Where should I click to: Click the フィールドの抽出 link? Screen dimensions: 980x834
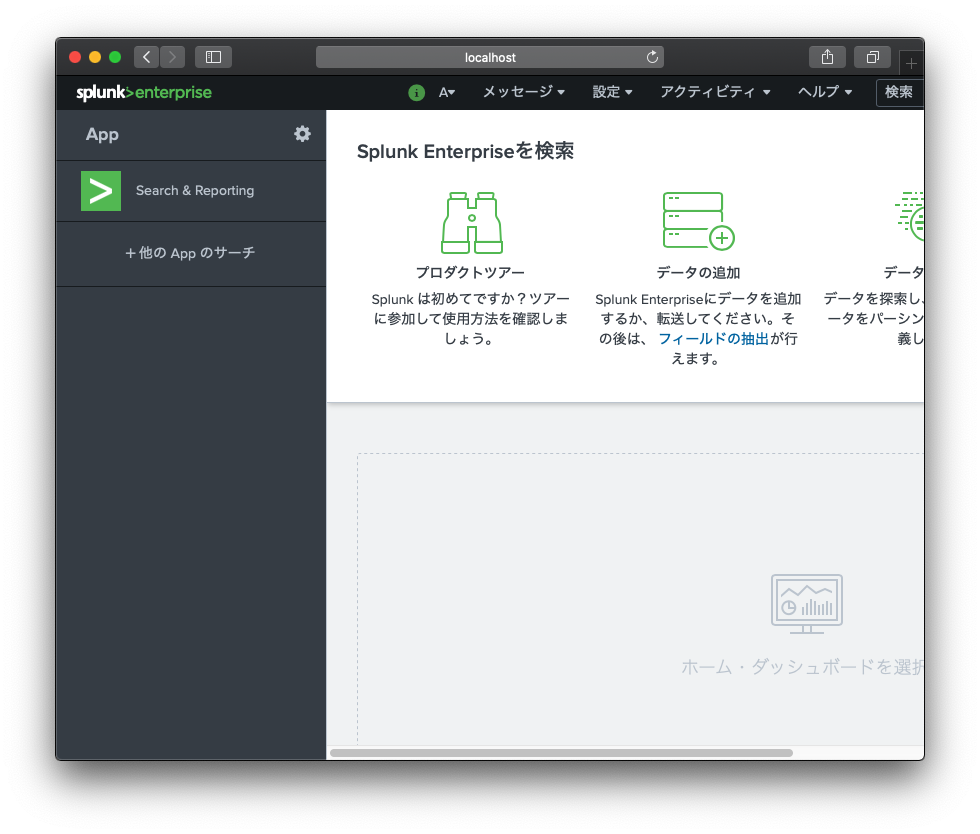tap(713, 339)
